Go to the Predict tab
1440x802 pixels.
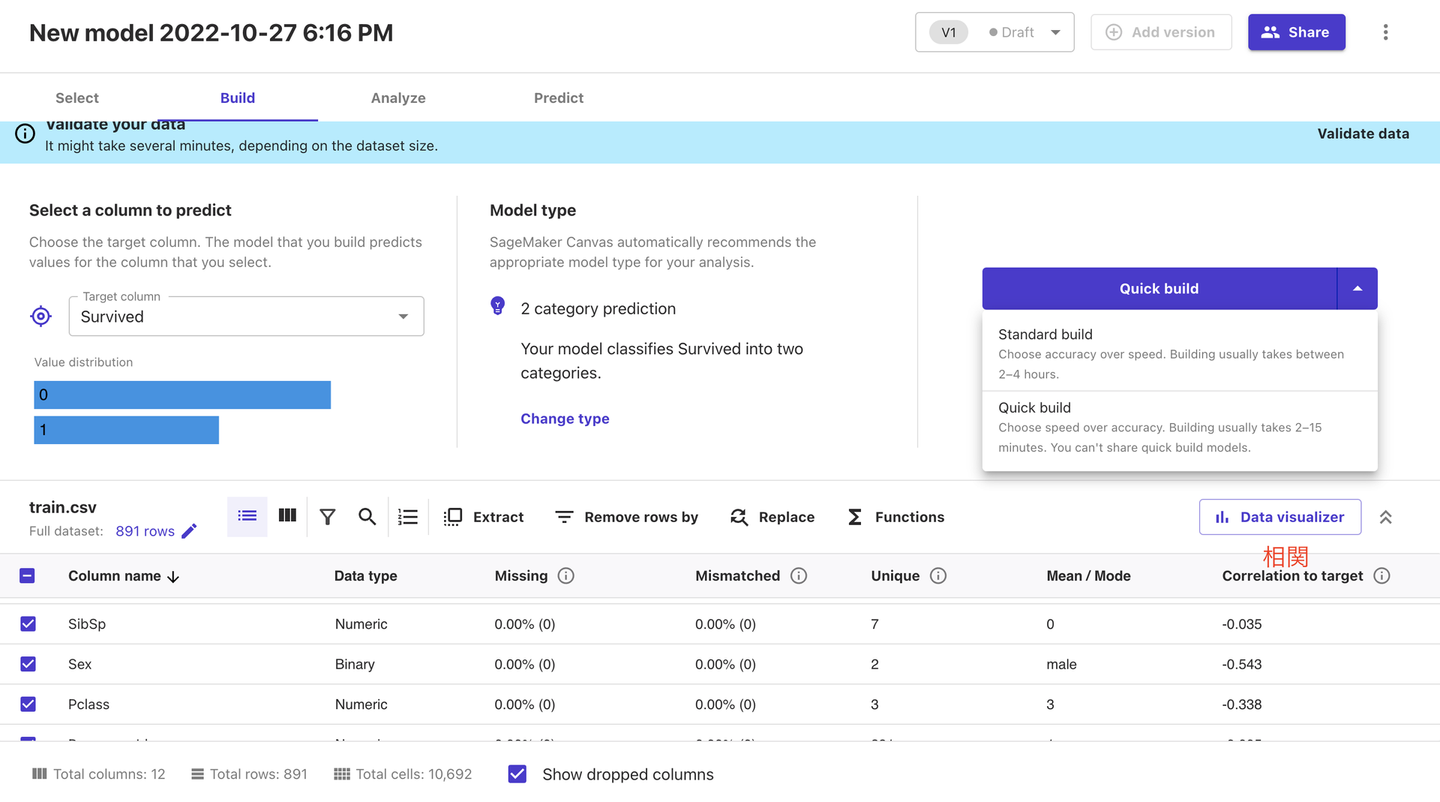click(x=558, y=98)
